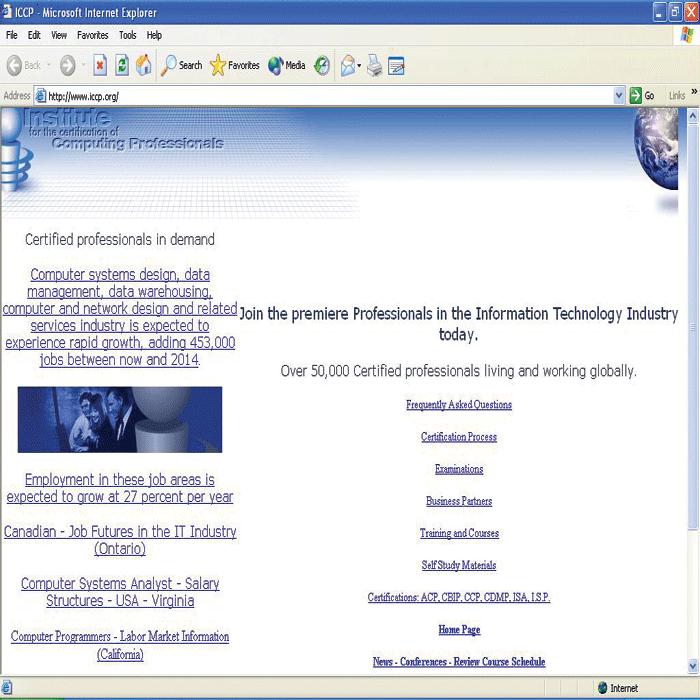The height and width of the screenshot is (700, 700).
Task: Open Computer Systems Analyst Salary Structures link
Action: [120, 592]
